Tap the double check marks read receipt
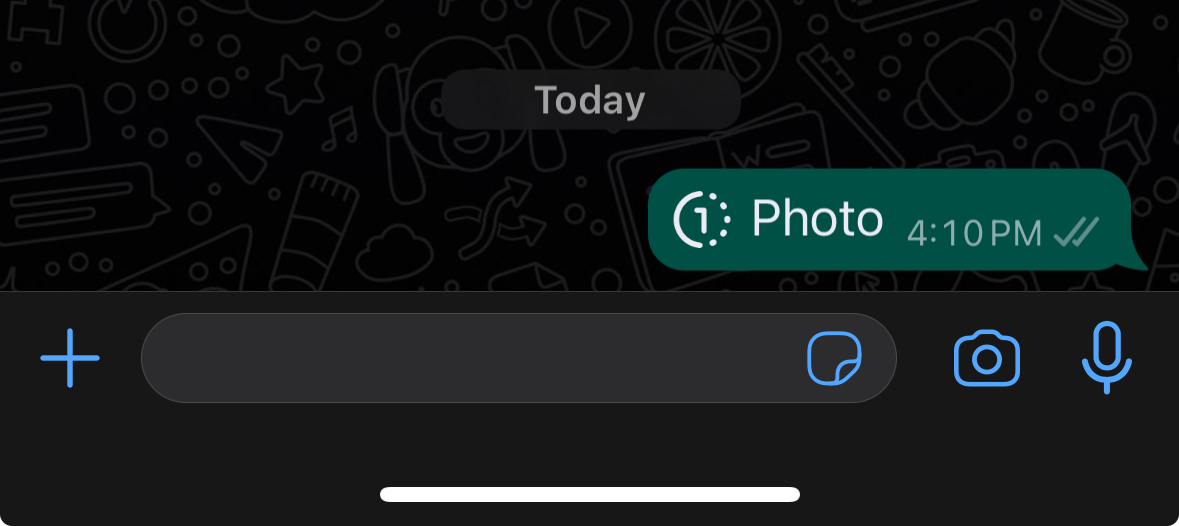This screenshot has width=1179, height=526. (1077, 231)
